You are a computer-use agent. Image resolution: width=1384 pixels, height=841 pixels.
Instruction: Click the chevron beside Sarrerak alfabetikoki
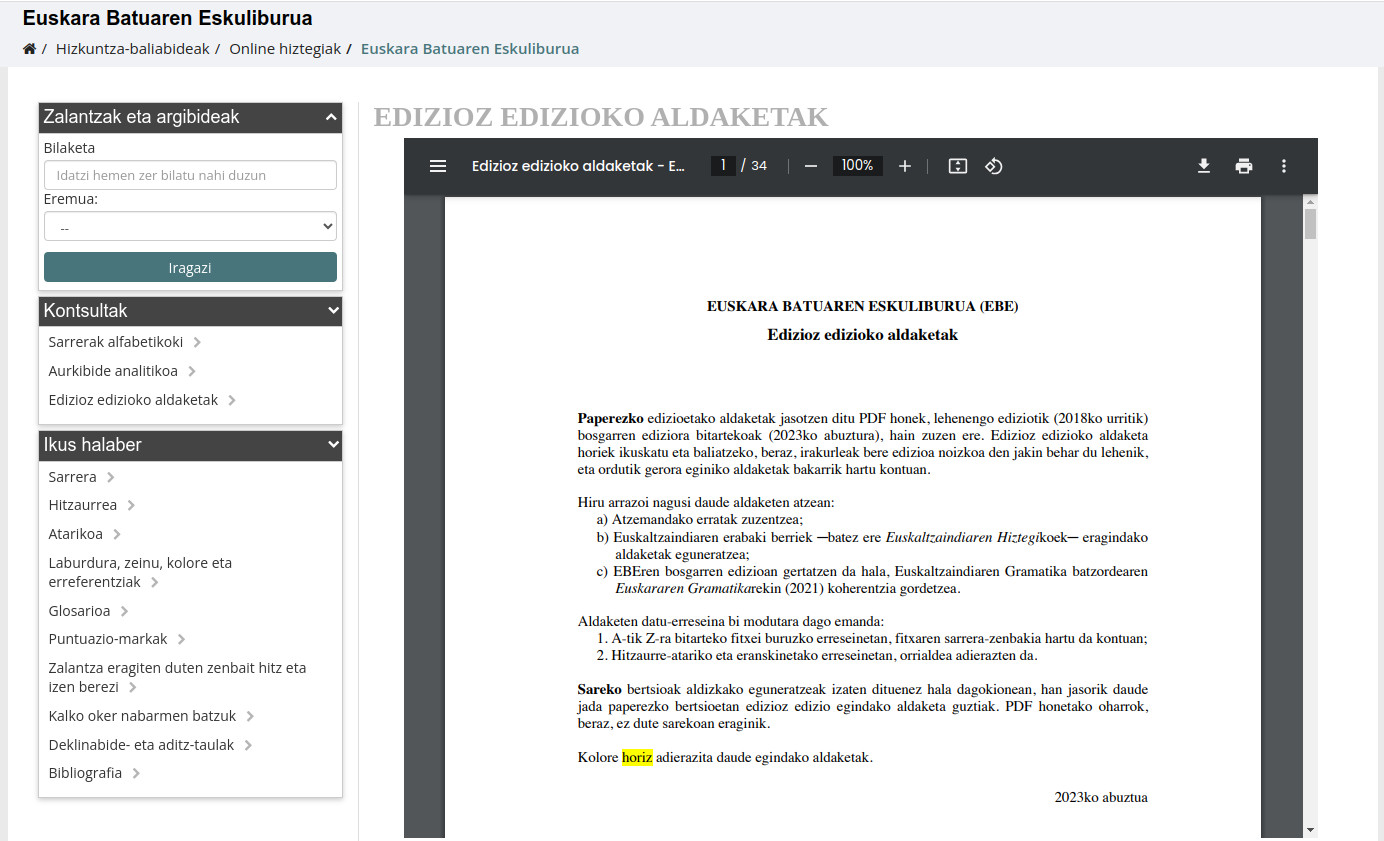coord(197,343)
